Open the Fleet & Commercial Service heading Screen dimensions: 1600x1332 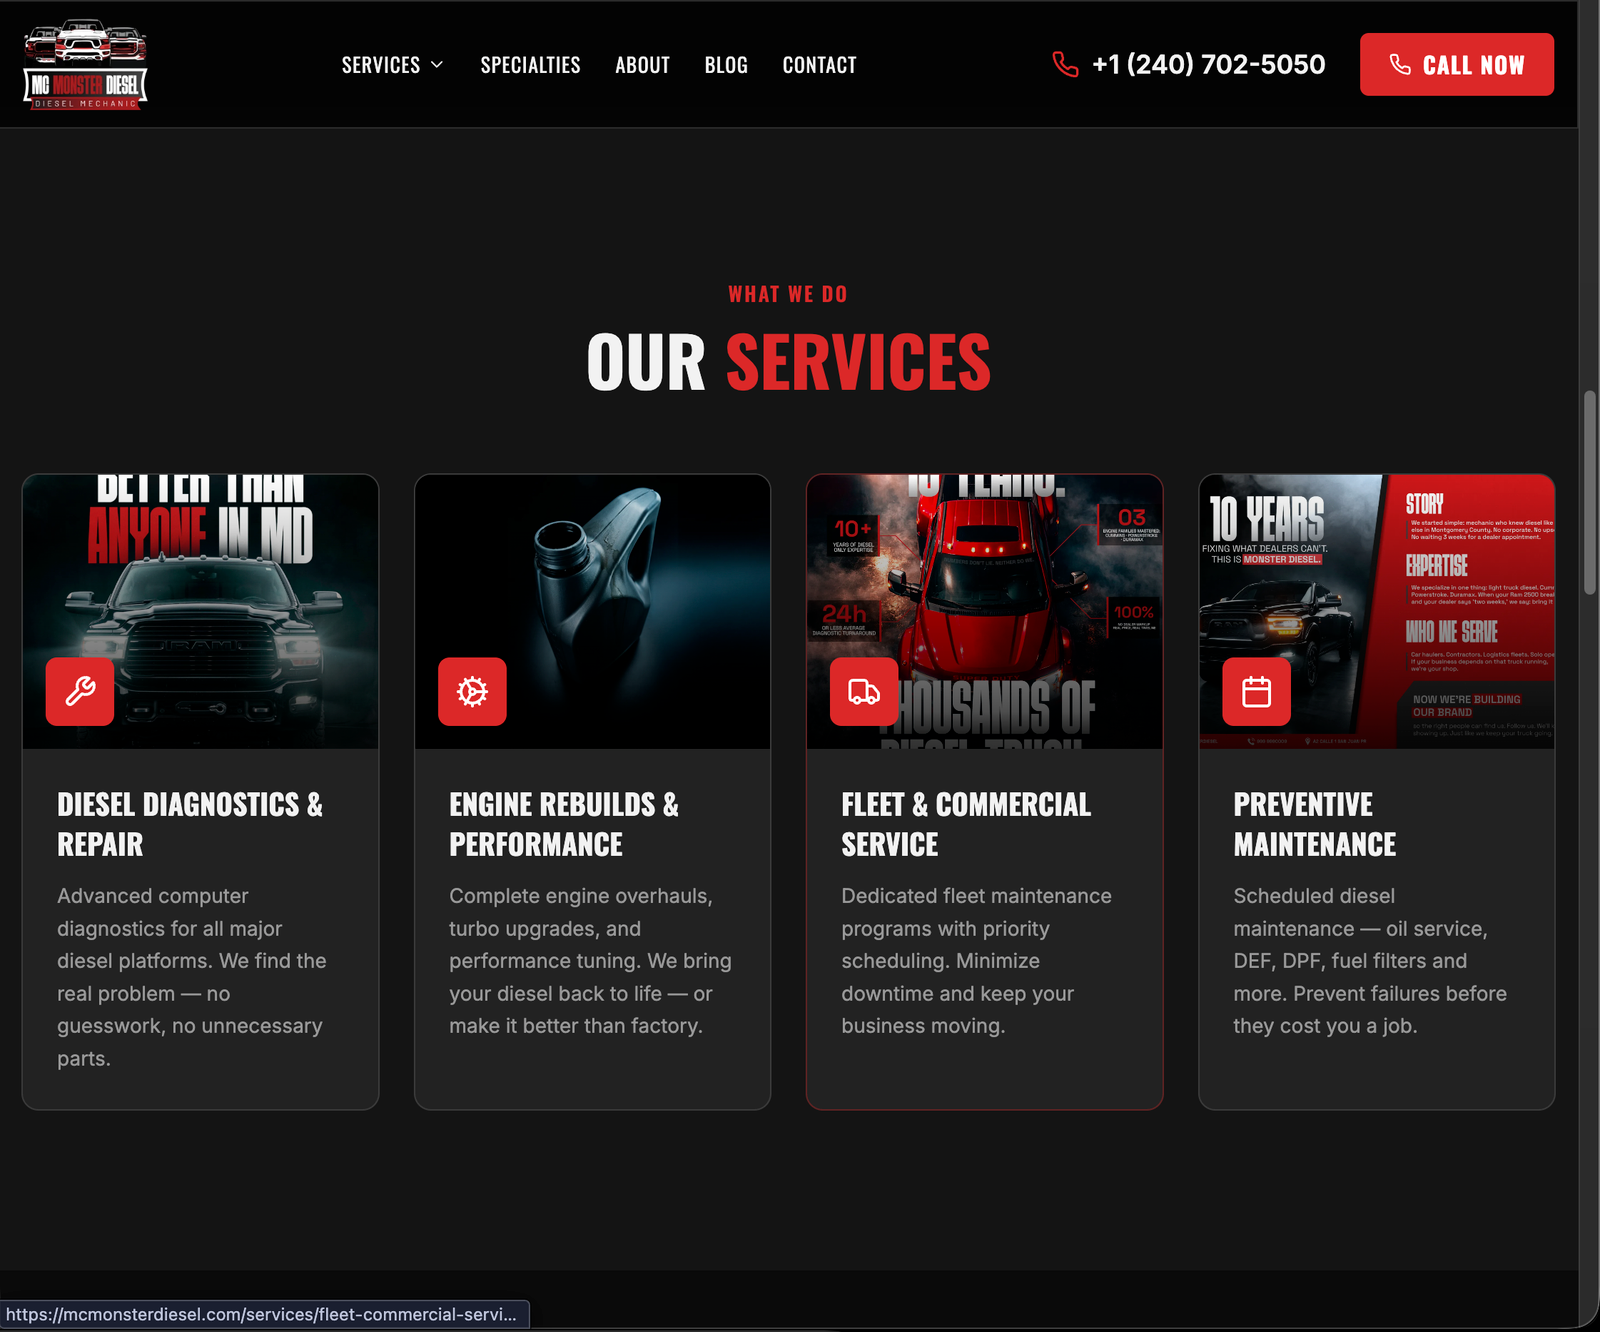click(966, 824)
